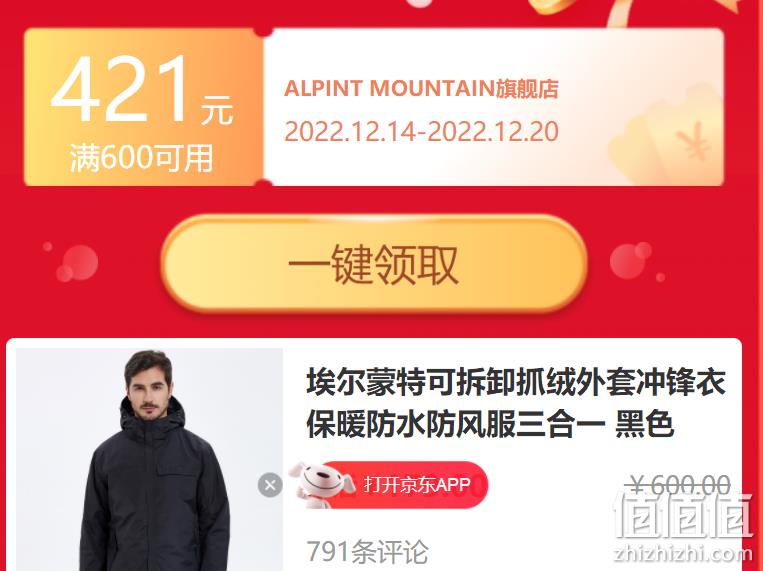This screenshot has height=571, width=763.
Task: View the 791条评论 reviews
Action: (367, 552)
